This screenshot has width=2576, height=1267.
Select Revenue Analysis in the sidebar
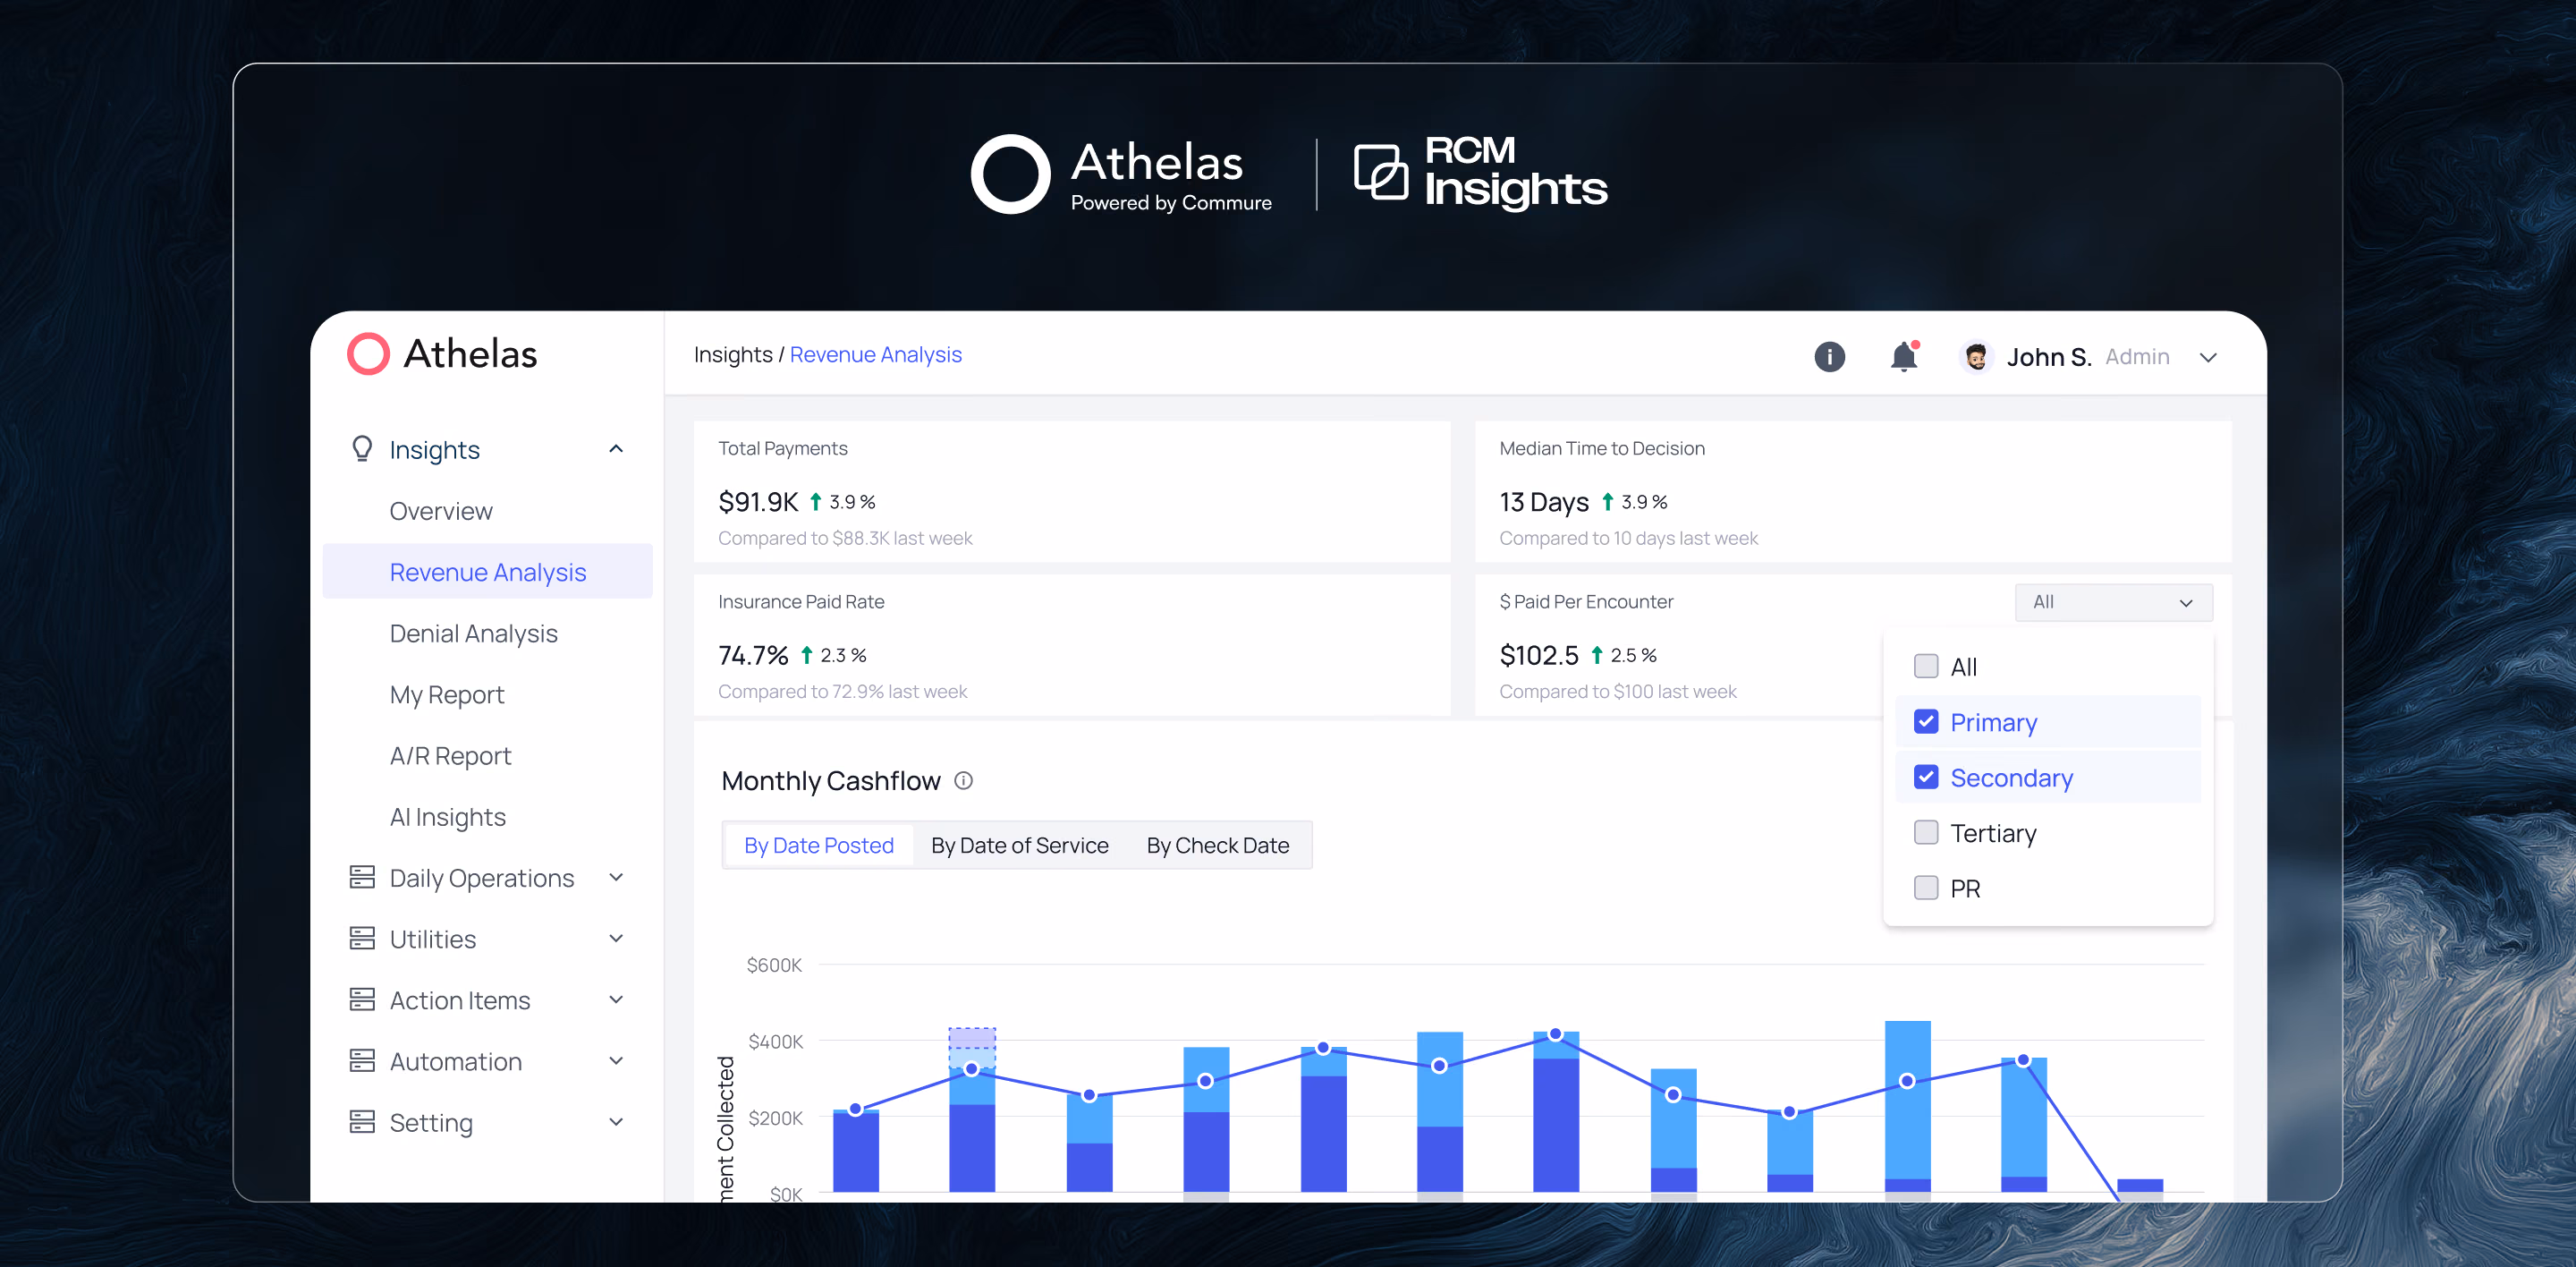[487, 572]
